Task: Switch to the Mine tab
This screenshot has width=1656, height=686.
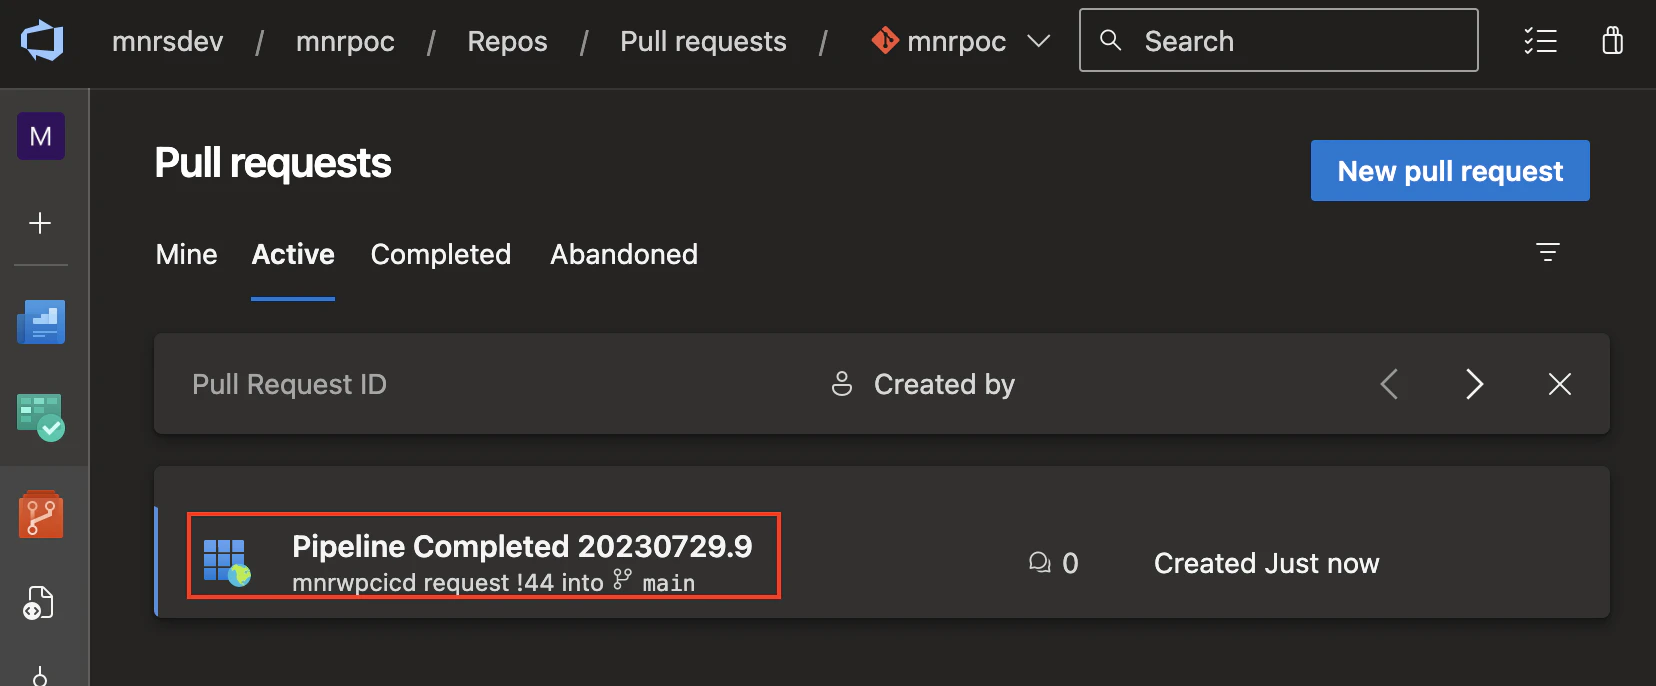Action: 186,255
